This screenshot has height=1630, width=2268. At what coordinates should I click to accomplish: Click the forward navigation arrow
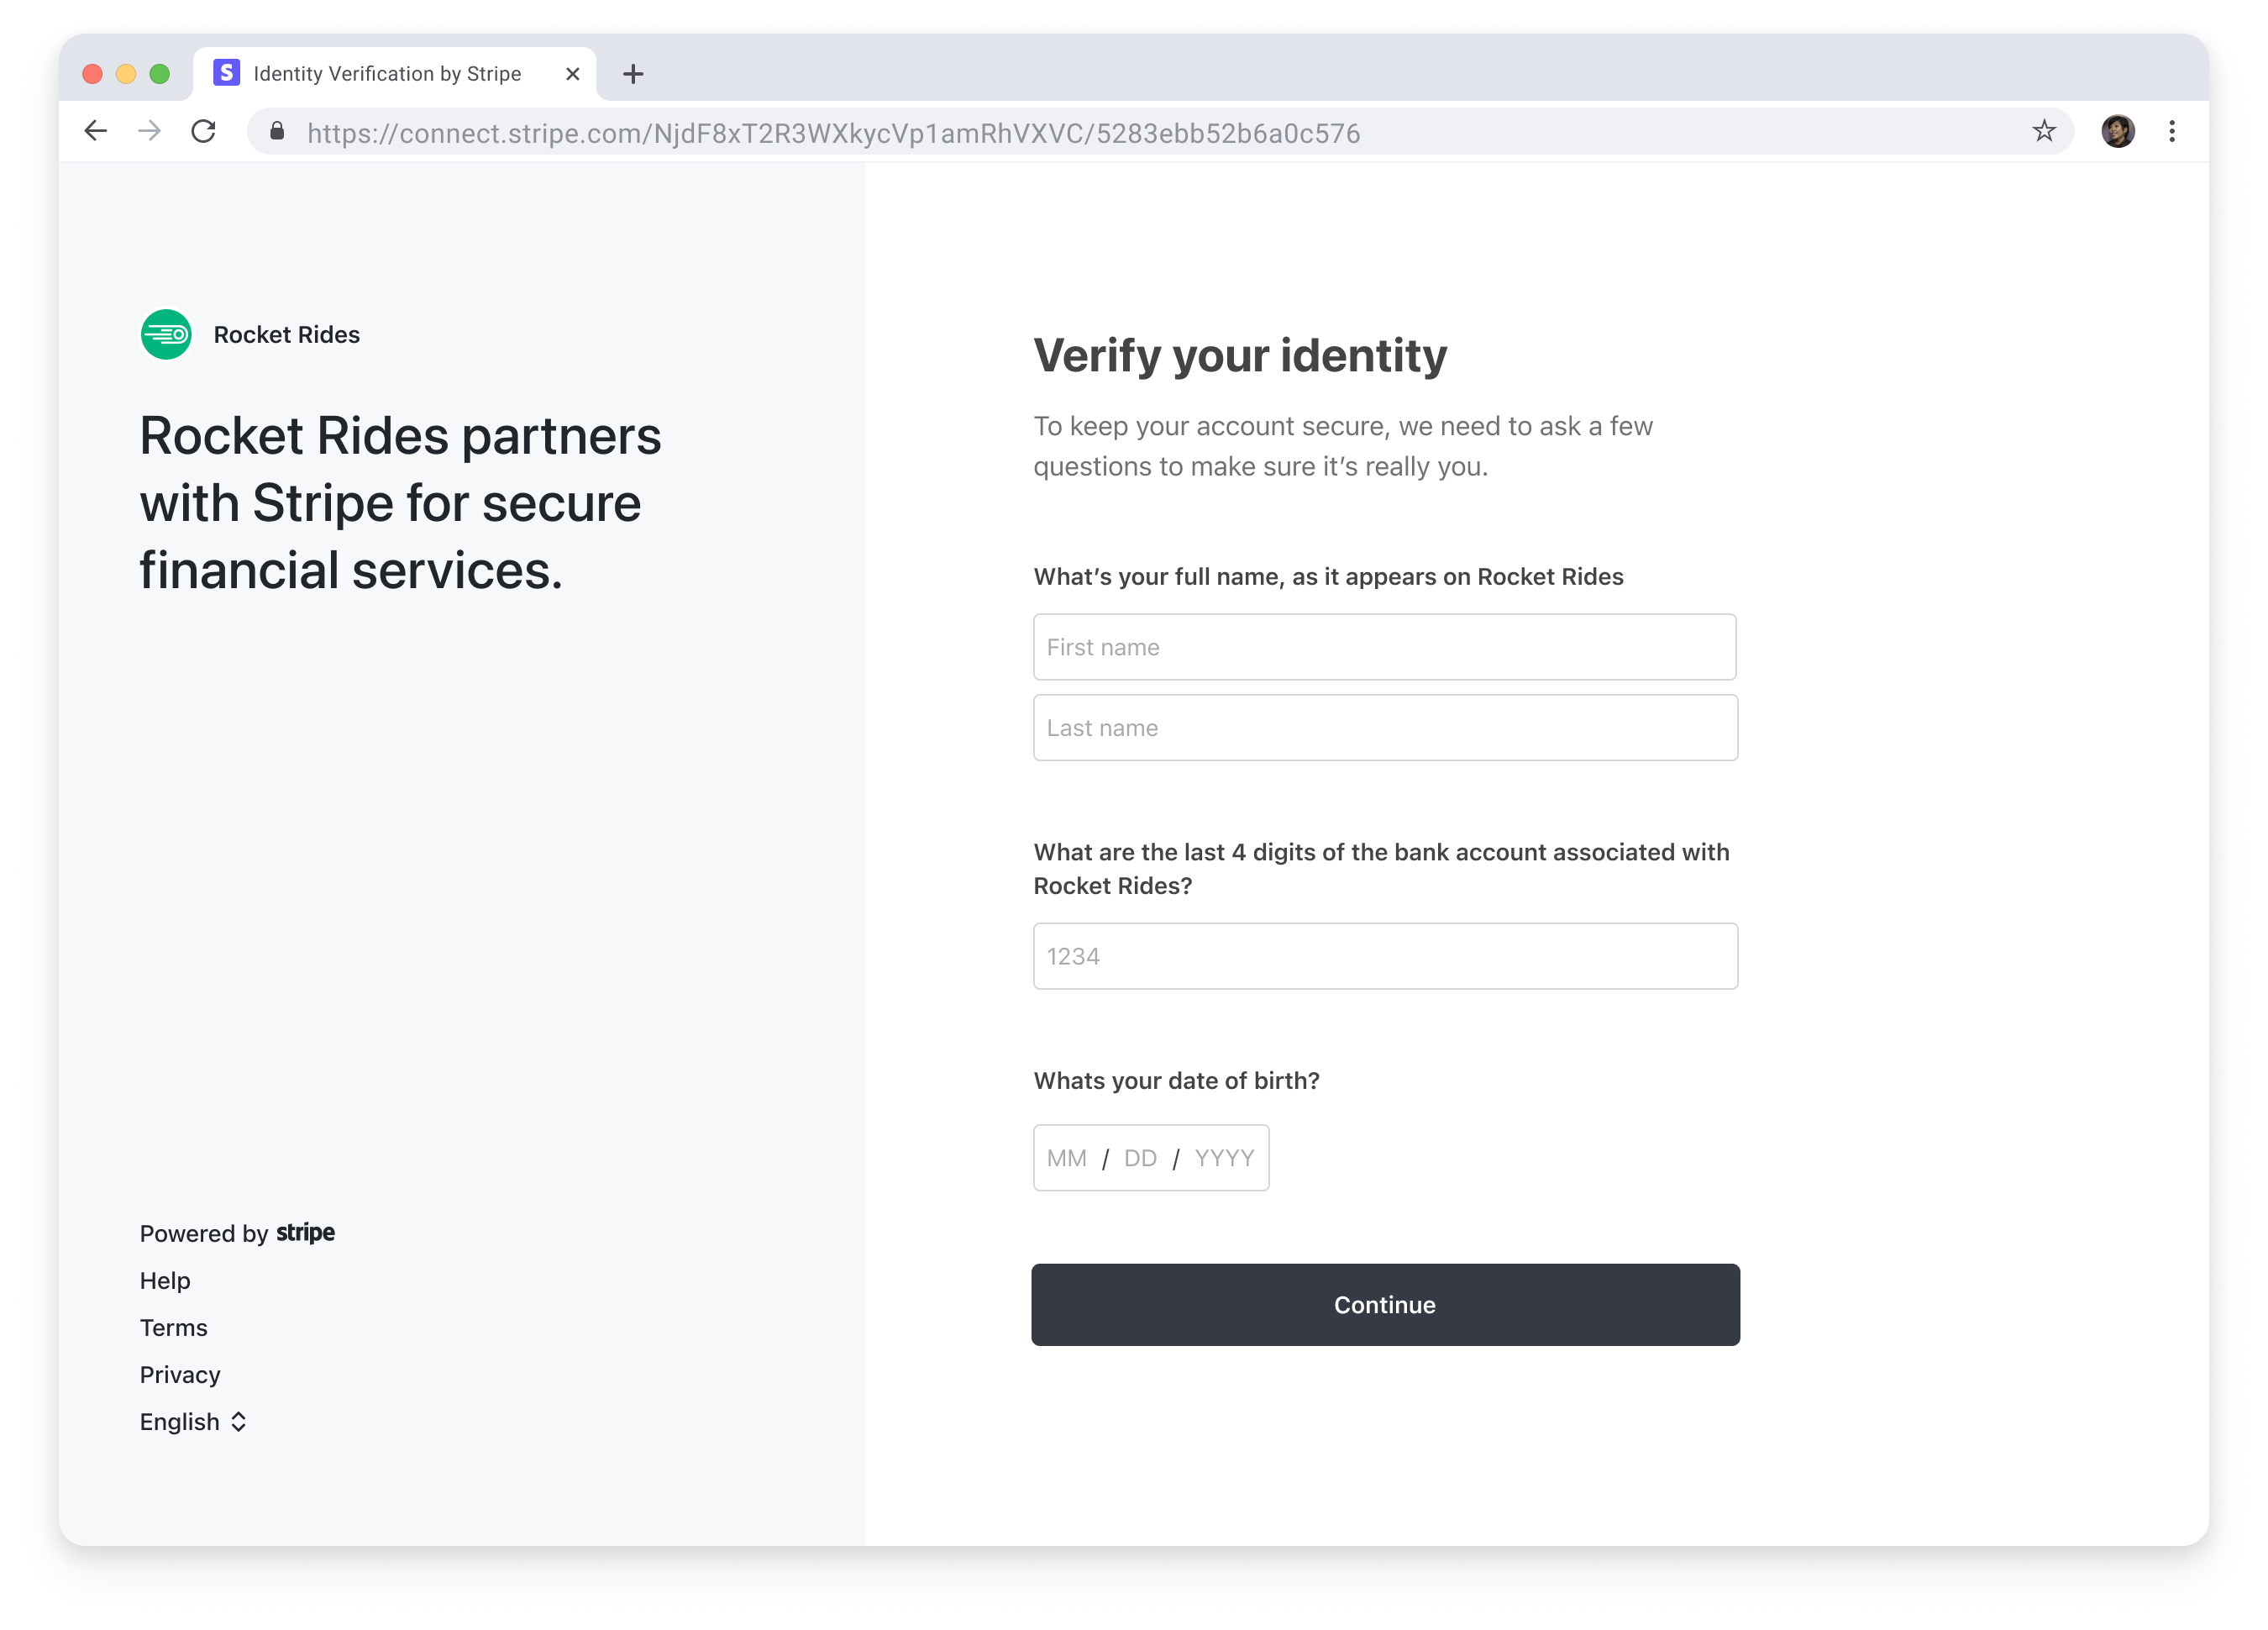pyautogui.click(x=150, y=131)
